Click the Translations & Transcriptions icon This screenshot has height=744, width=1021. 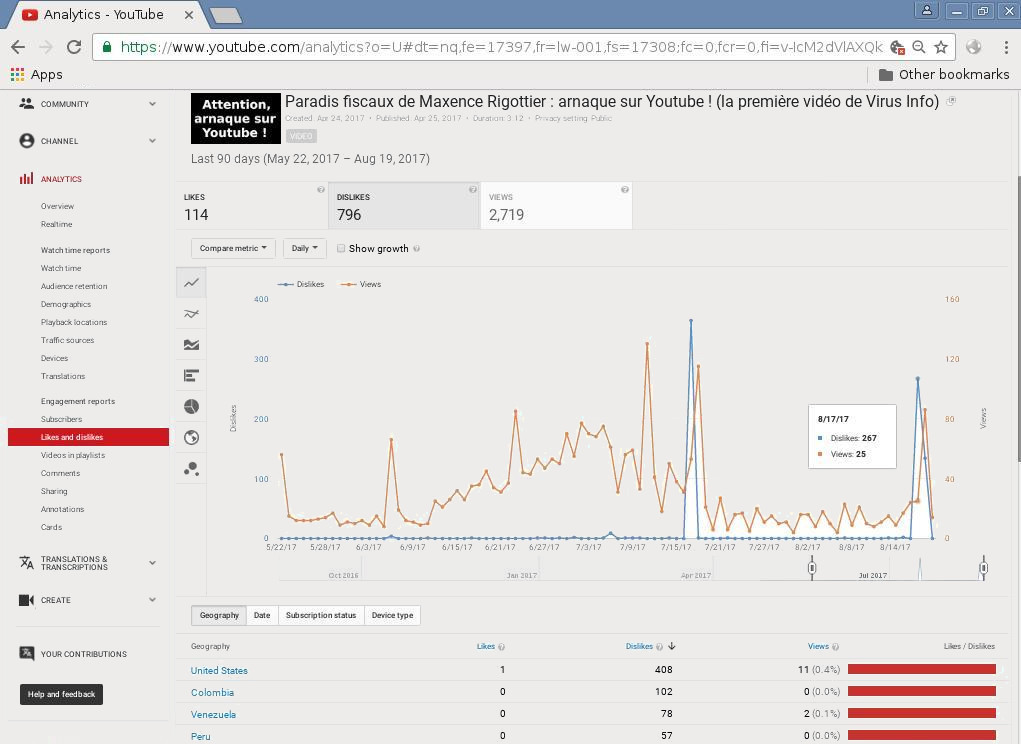pos(27,562)
